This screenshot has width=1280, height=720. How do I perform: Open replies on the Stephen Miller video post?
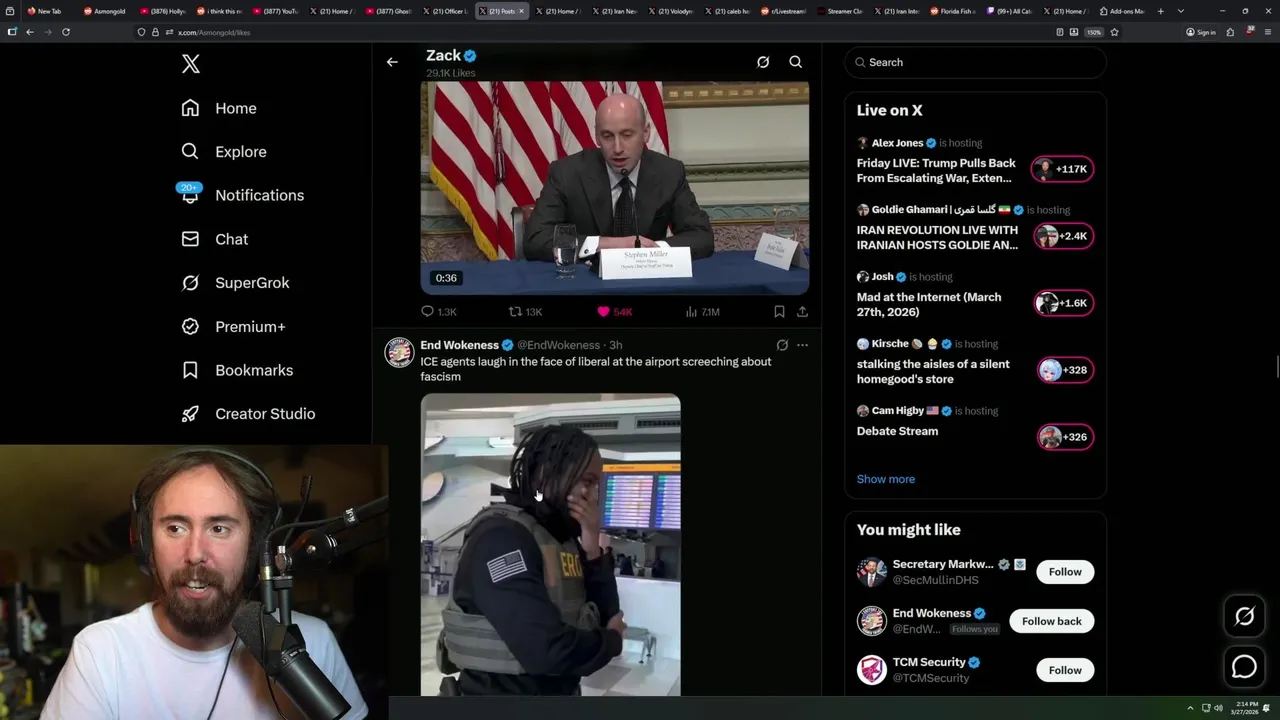click(x=439, y=312)
